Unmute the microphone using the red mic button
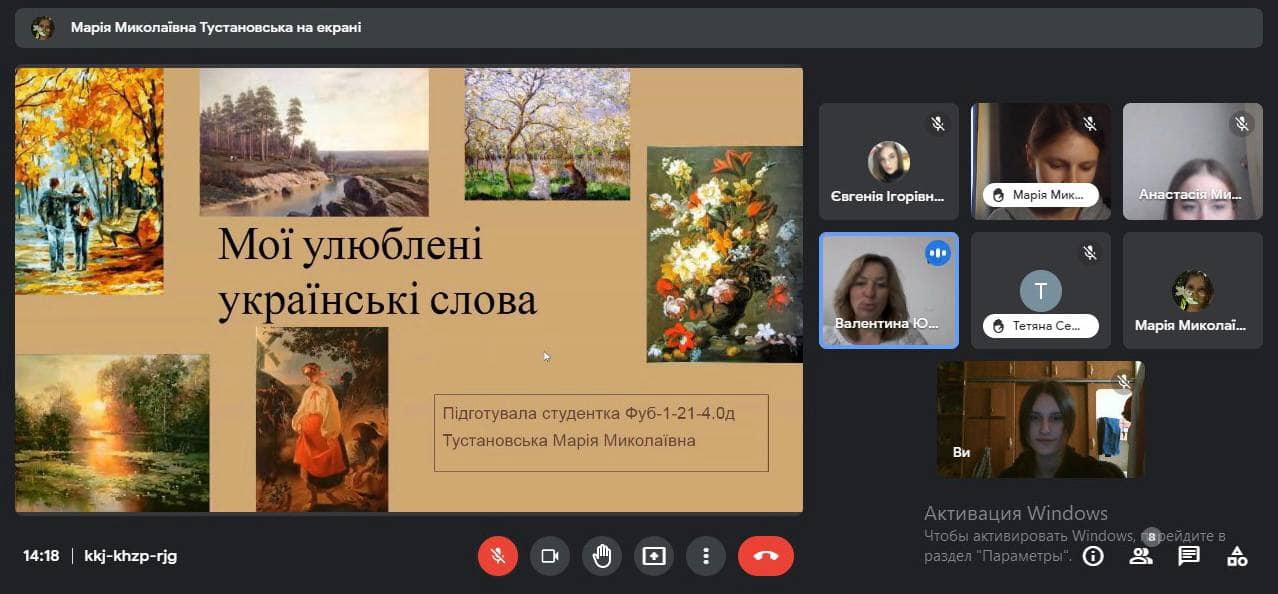 pos(497,556)
